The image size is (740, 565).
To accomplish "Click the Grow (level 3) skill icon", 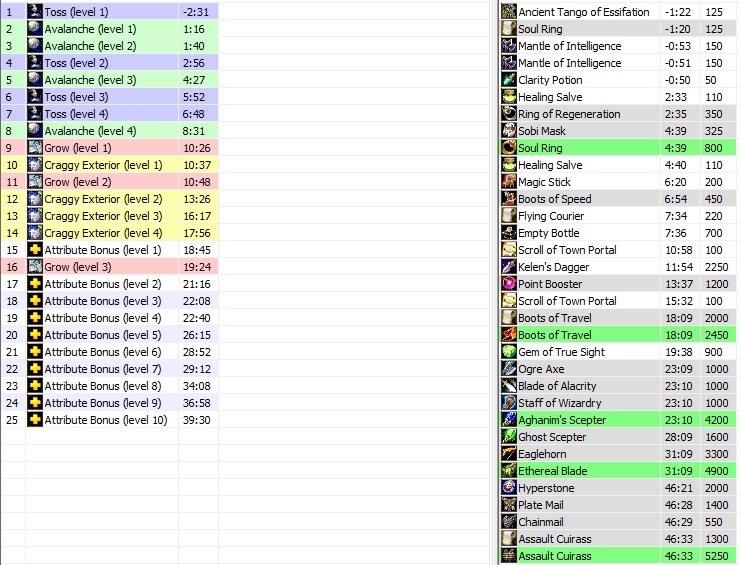I will tap(35, 266).
